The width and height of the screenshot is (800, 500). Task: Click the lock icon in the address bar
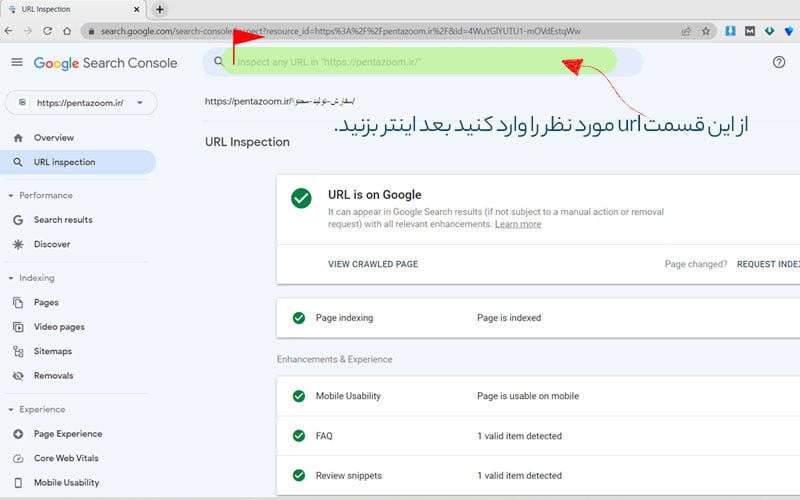point(91,31)
